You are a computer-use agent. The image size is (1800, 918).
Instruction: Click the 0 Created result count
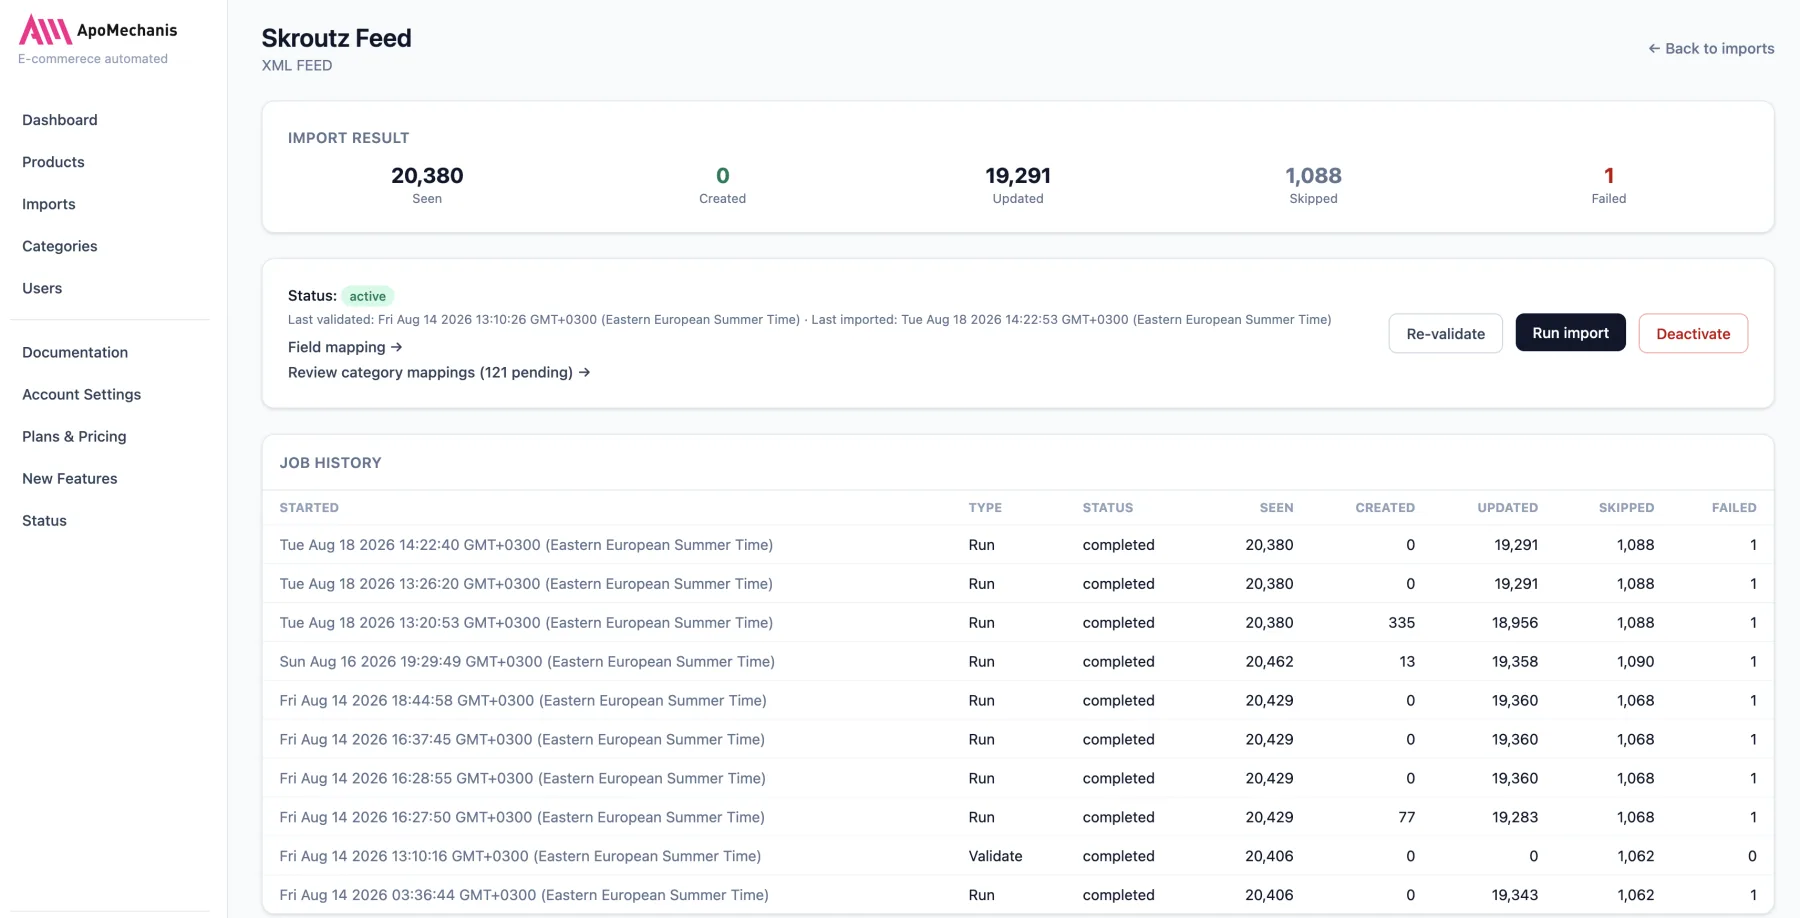pos(723,176)
